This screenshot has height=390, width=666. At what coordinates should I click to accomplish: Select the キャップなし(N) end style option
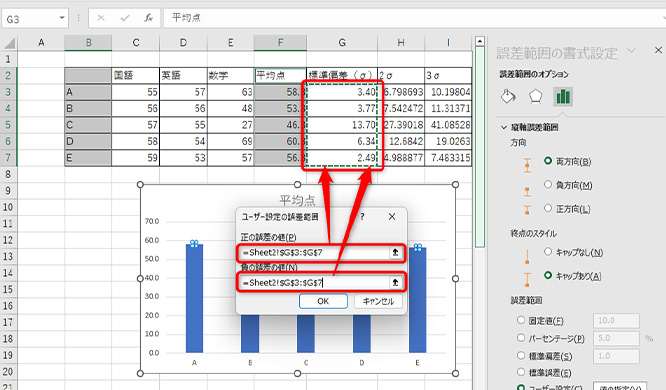(x=548, y=252)
